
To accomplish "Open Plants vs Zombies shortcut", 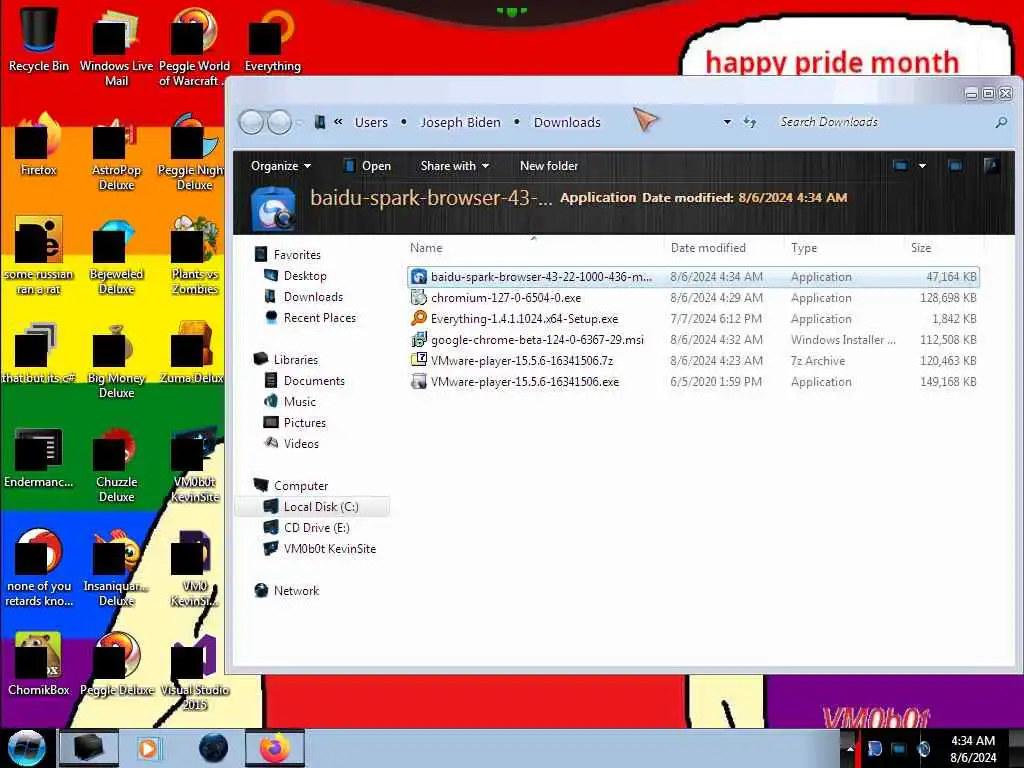I will coord(194,256).
